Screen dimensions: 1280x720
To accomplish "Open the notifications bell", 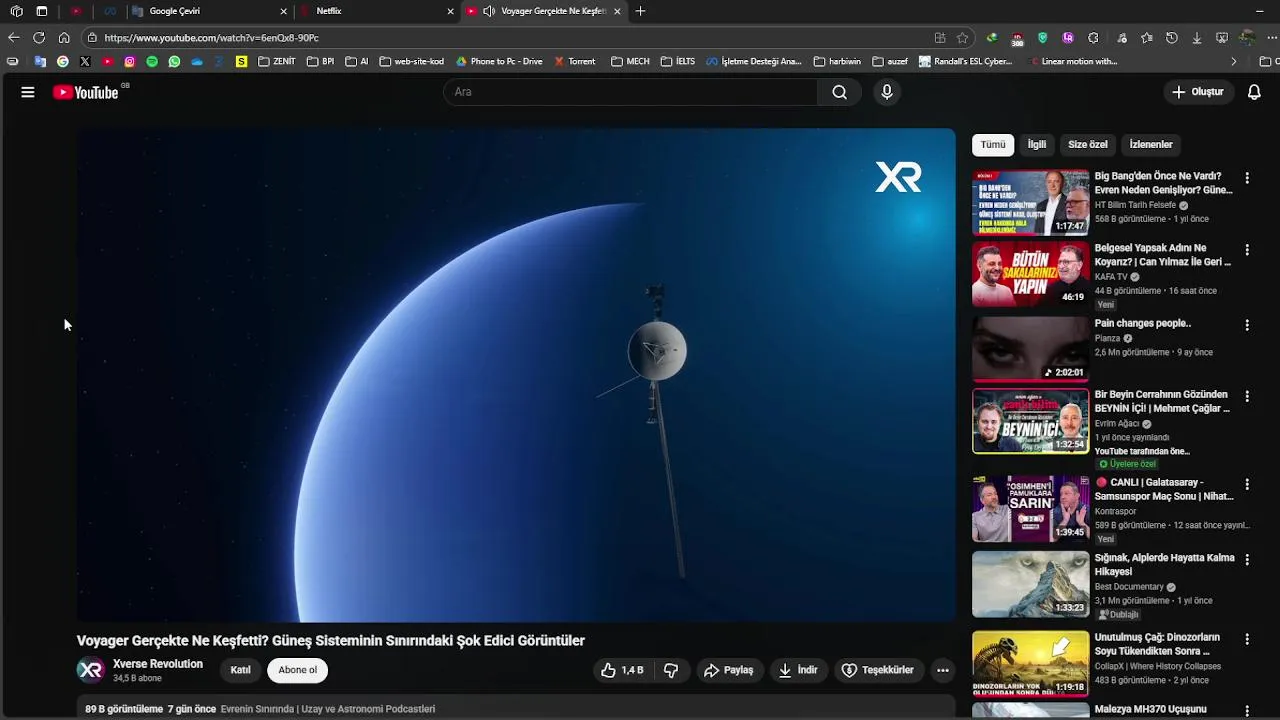I will click(x=1254, y=92).
